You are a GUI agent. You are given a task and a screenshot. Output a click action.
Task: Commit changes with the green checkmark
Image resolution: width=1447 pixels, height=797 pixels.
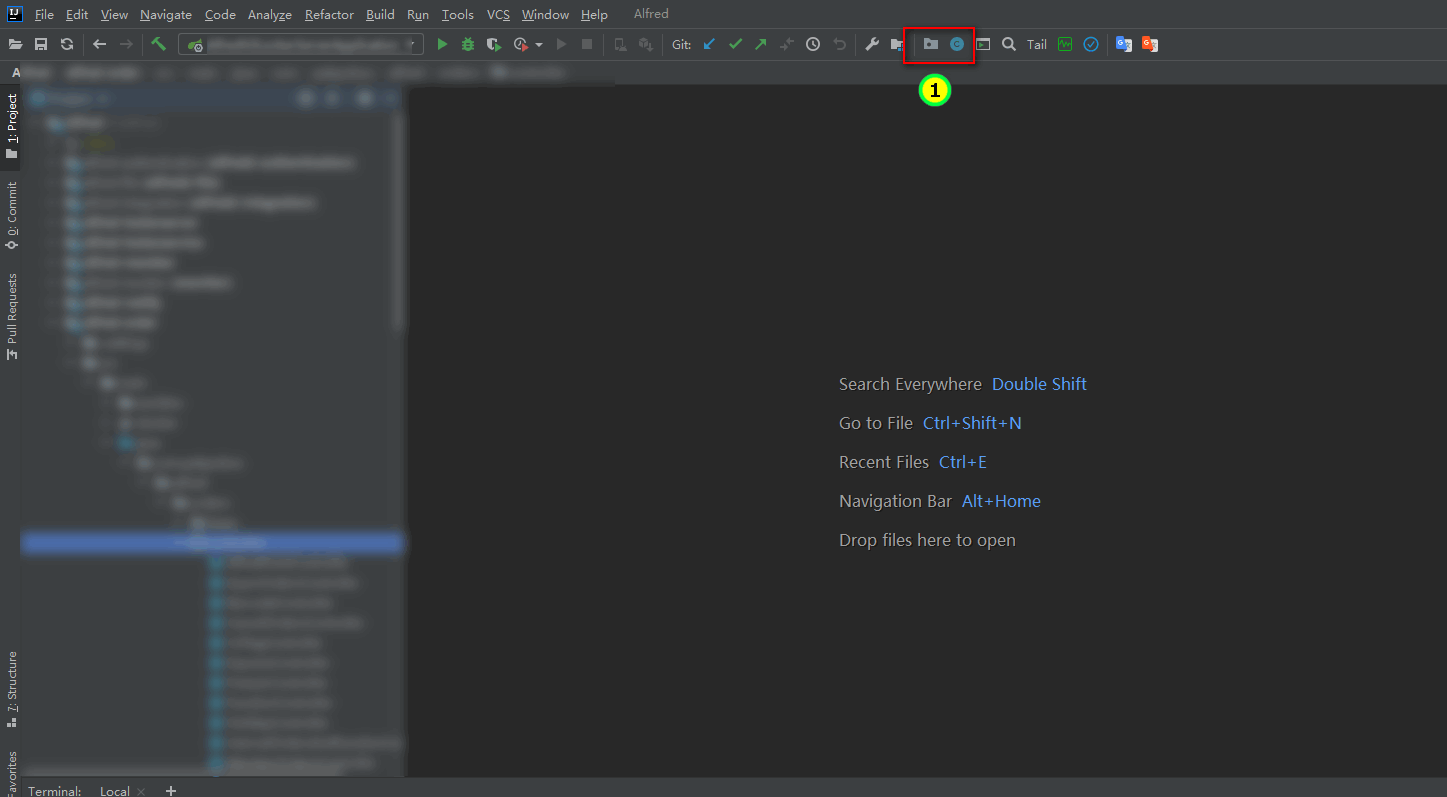735,44
